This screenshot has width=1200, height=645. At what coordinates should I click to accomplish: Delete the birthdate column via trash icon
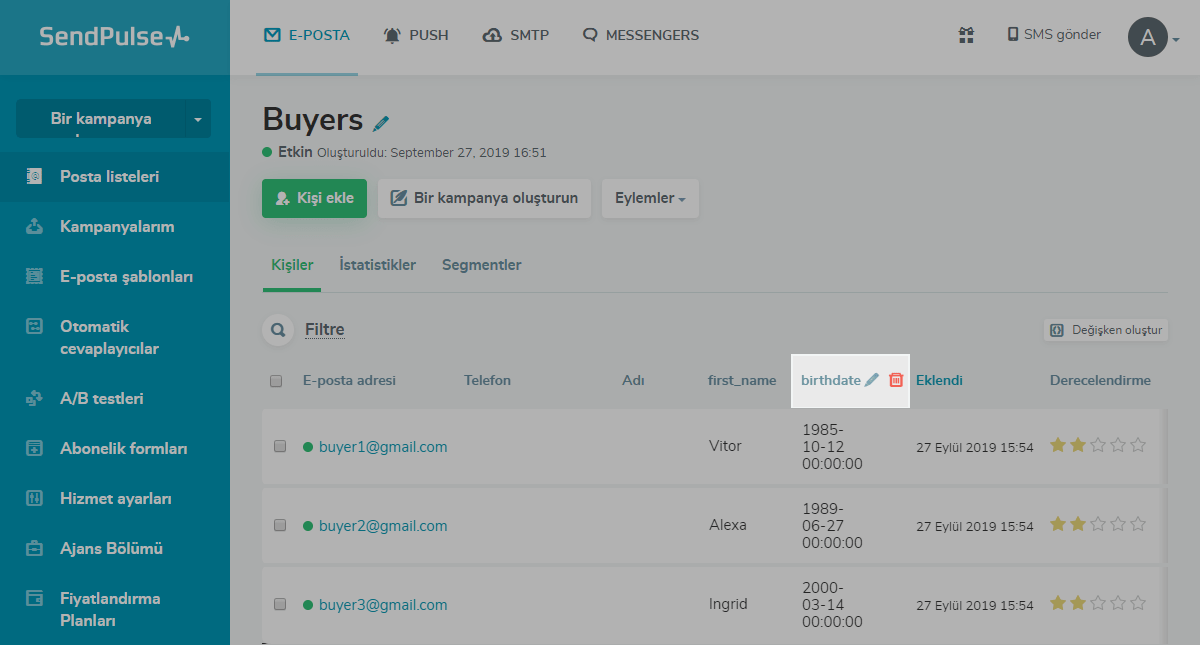(896, 380)
